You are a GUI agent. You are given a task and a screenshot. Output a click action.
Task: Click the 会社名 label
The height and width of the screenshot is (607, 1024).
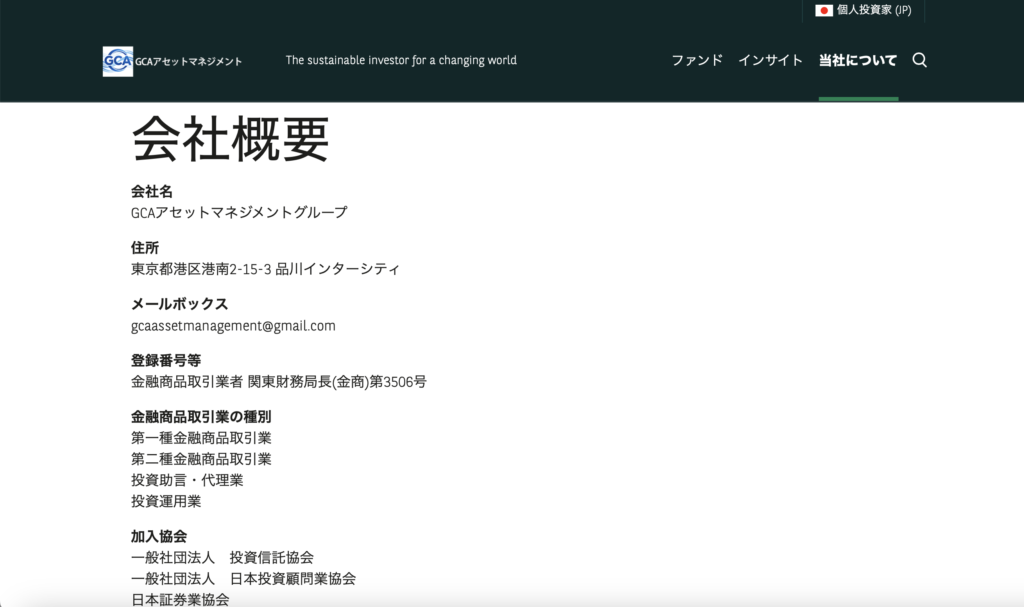(x=152, y=191)
